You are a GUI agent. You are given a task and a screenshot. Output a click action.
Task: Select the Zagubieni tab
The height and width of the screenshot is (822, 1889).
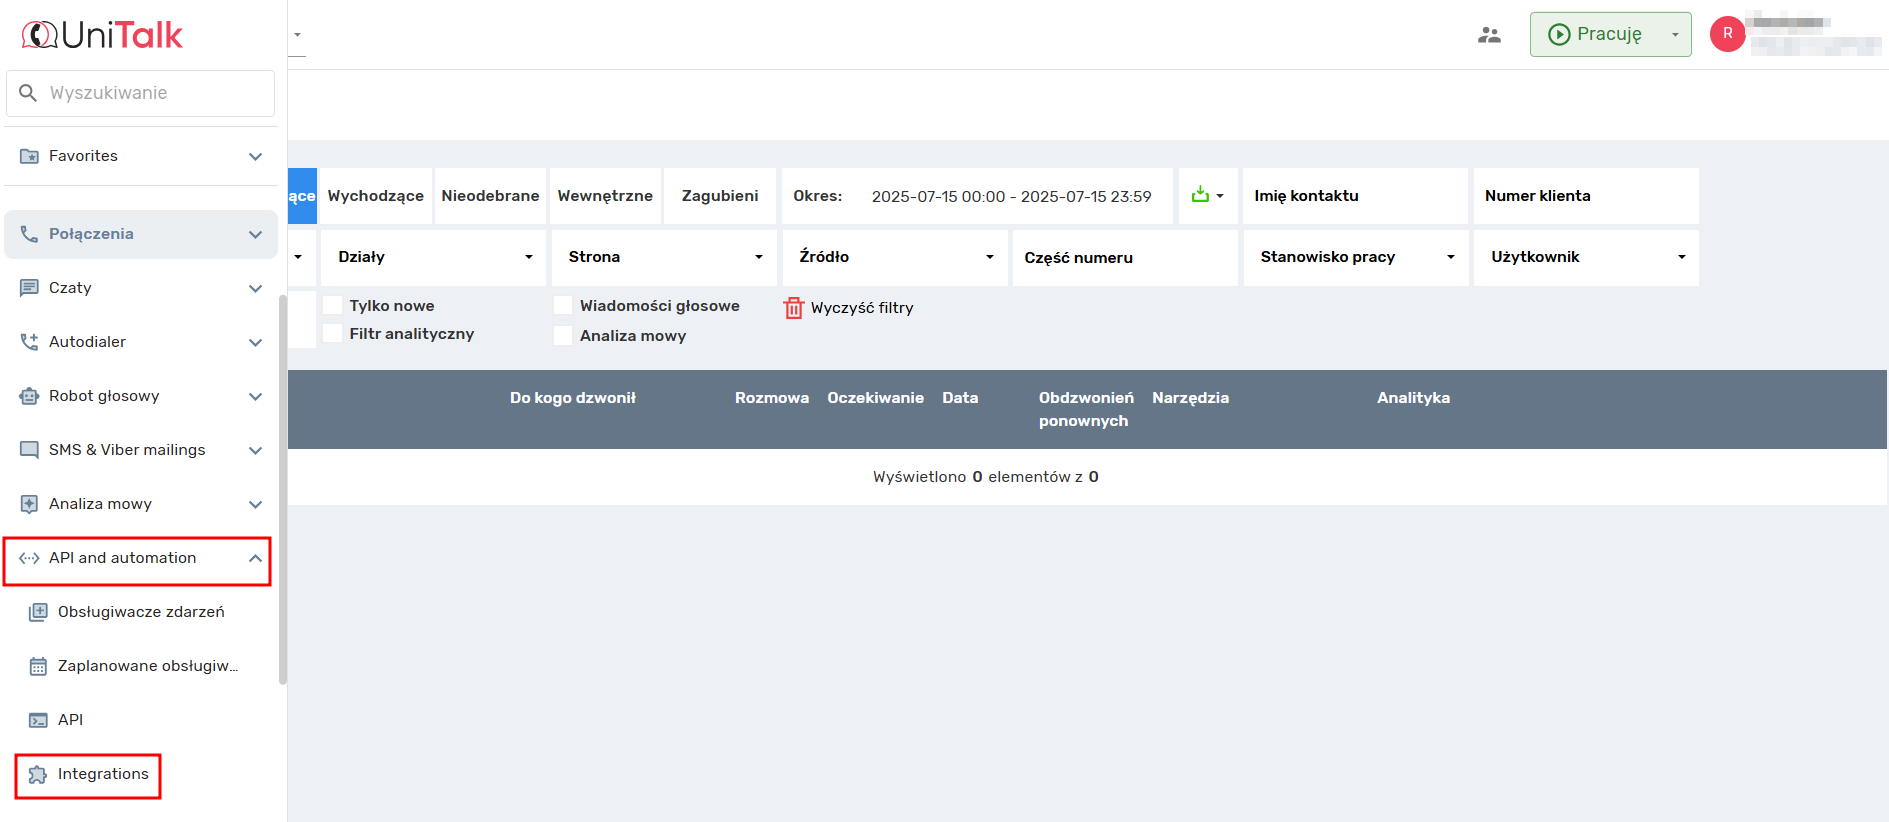(720, 196)
